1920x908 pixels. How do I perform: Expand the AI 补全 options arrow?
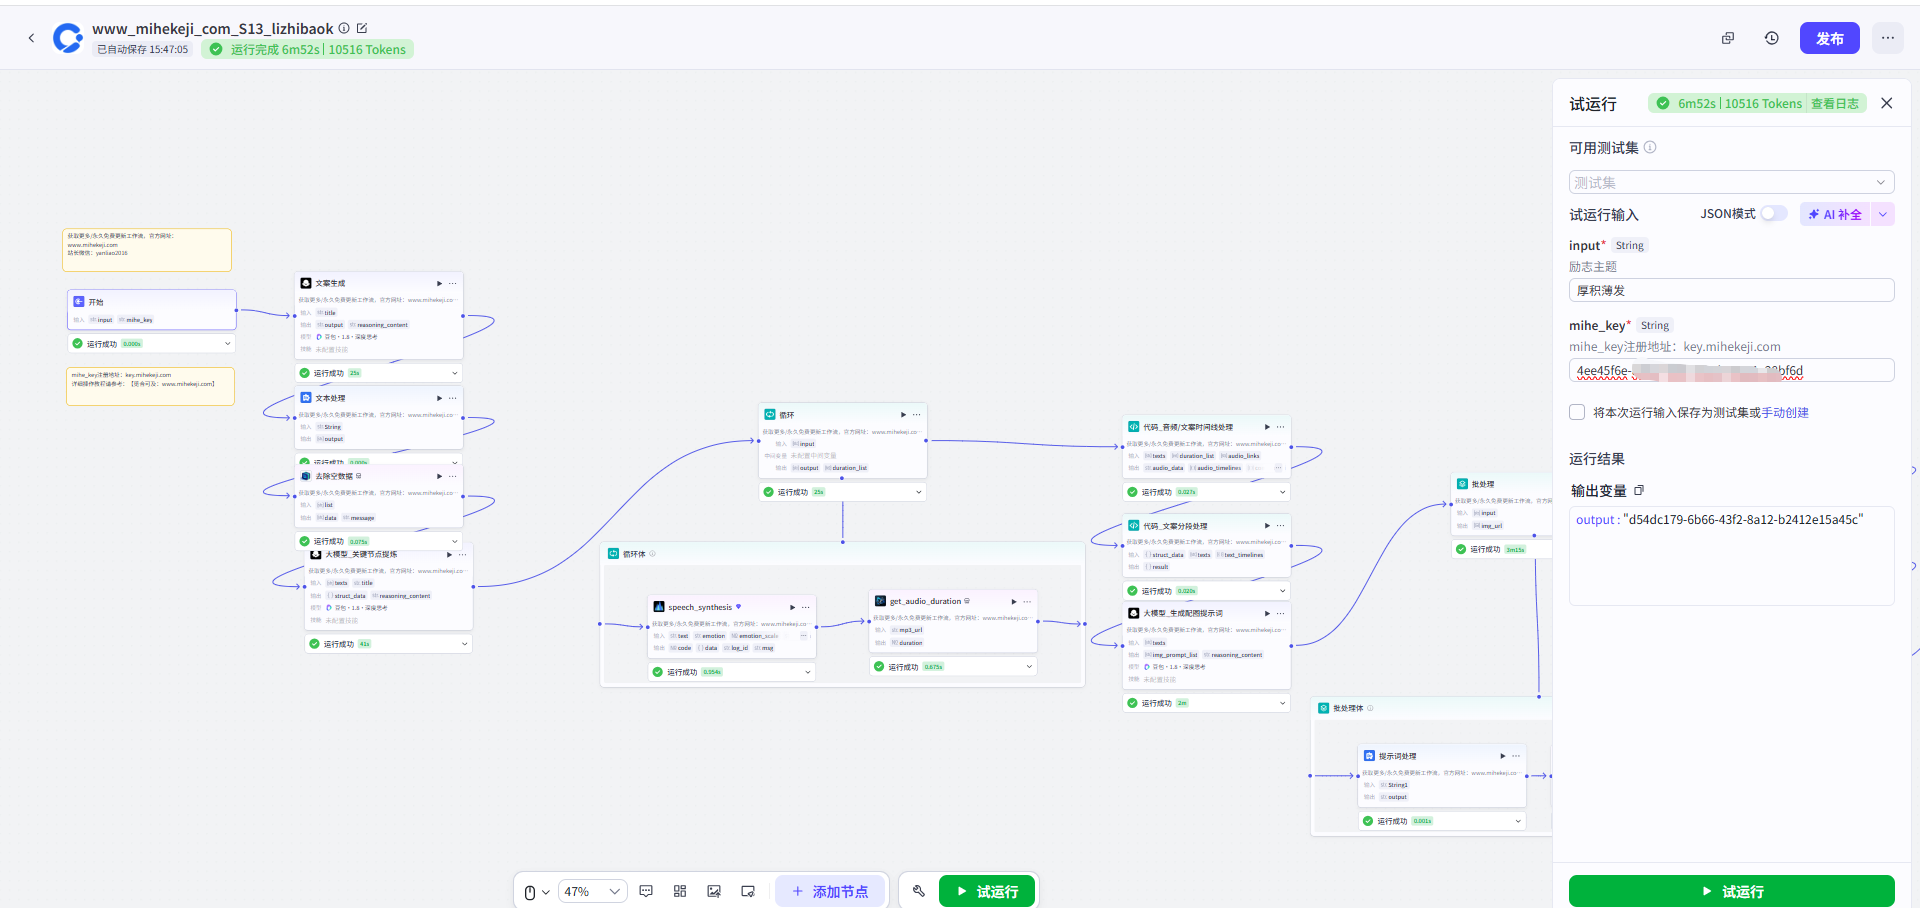click(1883, 214)
